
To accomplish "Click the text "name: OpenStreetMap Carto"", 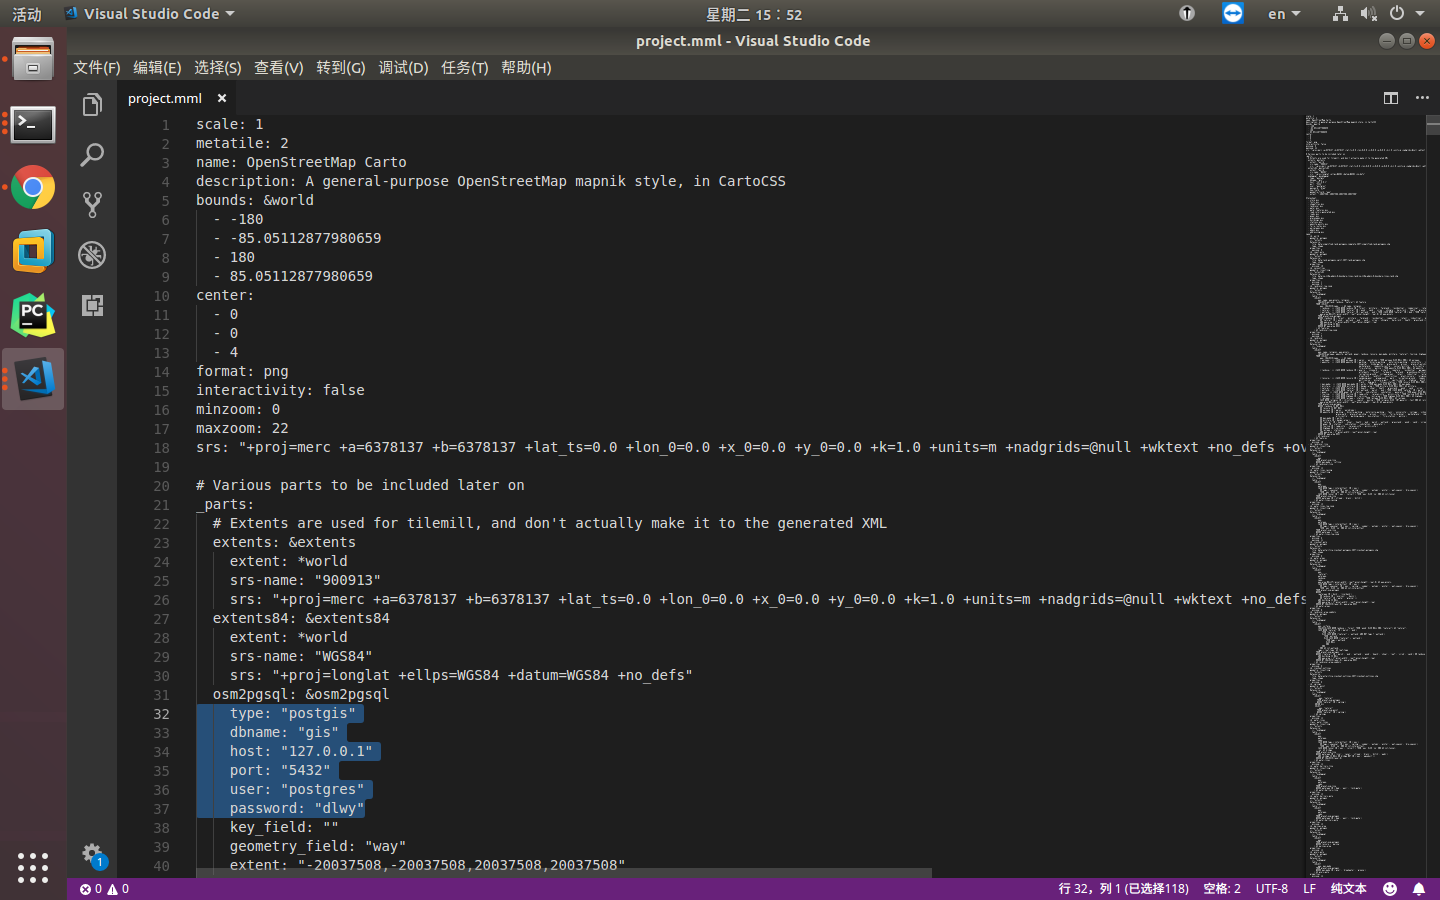I will pyautogui.click(x=301, y=162).
